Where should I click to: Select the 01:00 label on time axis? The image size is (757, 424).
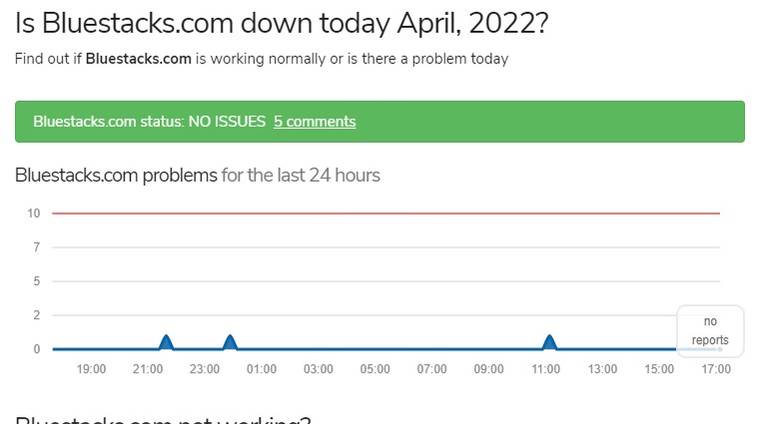pos(262,369)
